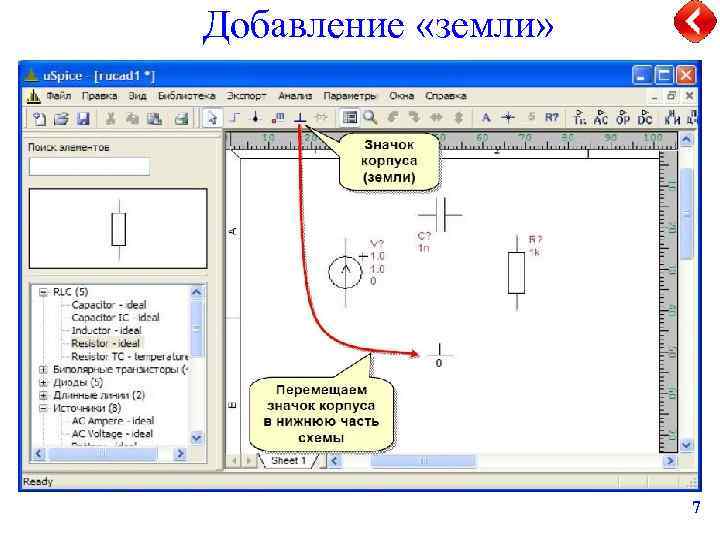Click library tree scroll left arrow
Viewport: 720px width, 540px height.
tap(39, 454)
